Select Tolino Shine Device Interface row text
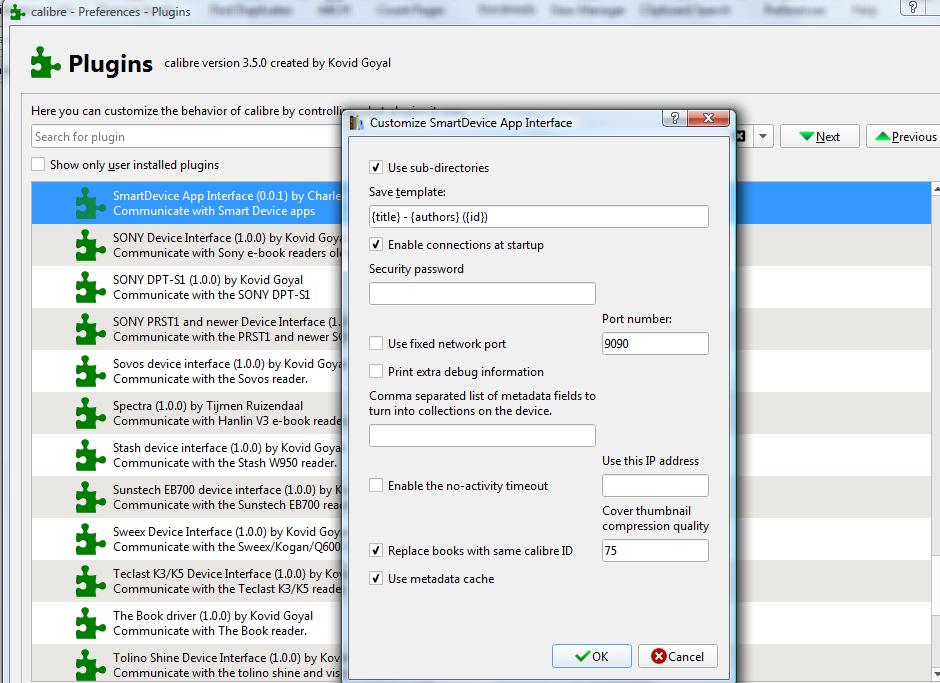This screenshot has height=683, width=940. coord(227,665)
